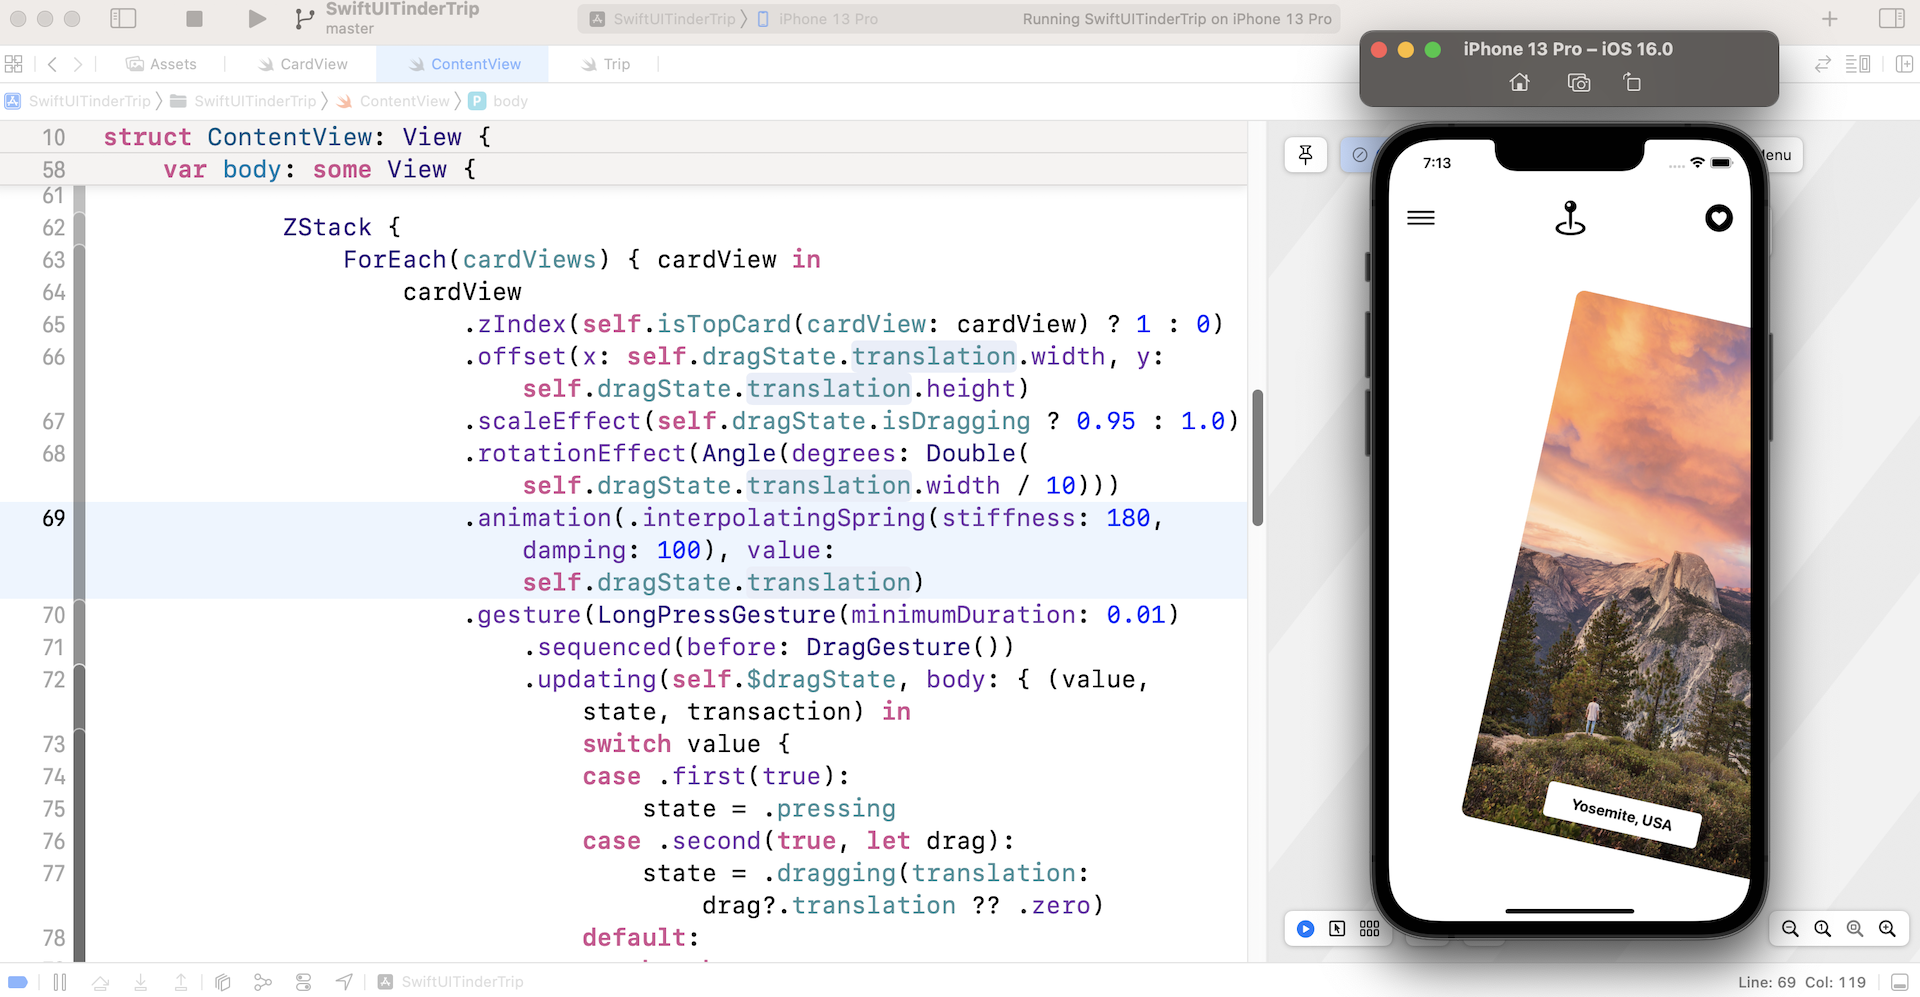Open the related items grid menu
Screen dimensions: 1920x997
point(14,64)
